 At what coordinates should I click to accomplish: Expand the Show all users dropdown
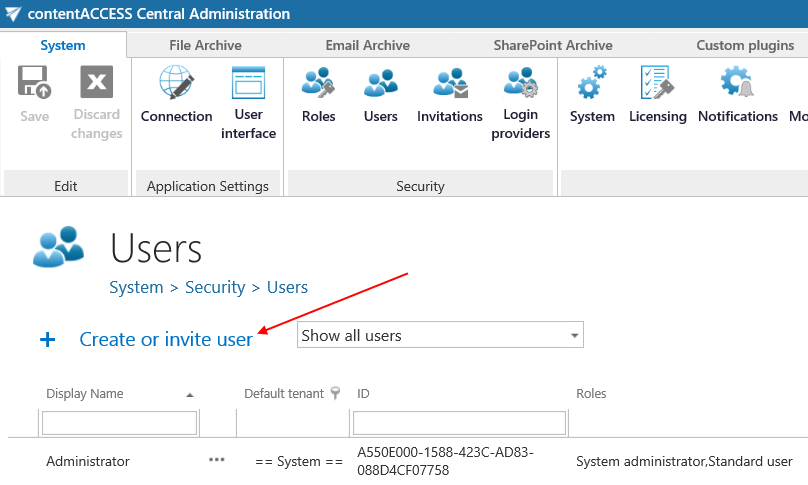pyautogui.click(x=574, y=336)
